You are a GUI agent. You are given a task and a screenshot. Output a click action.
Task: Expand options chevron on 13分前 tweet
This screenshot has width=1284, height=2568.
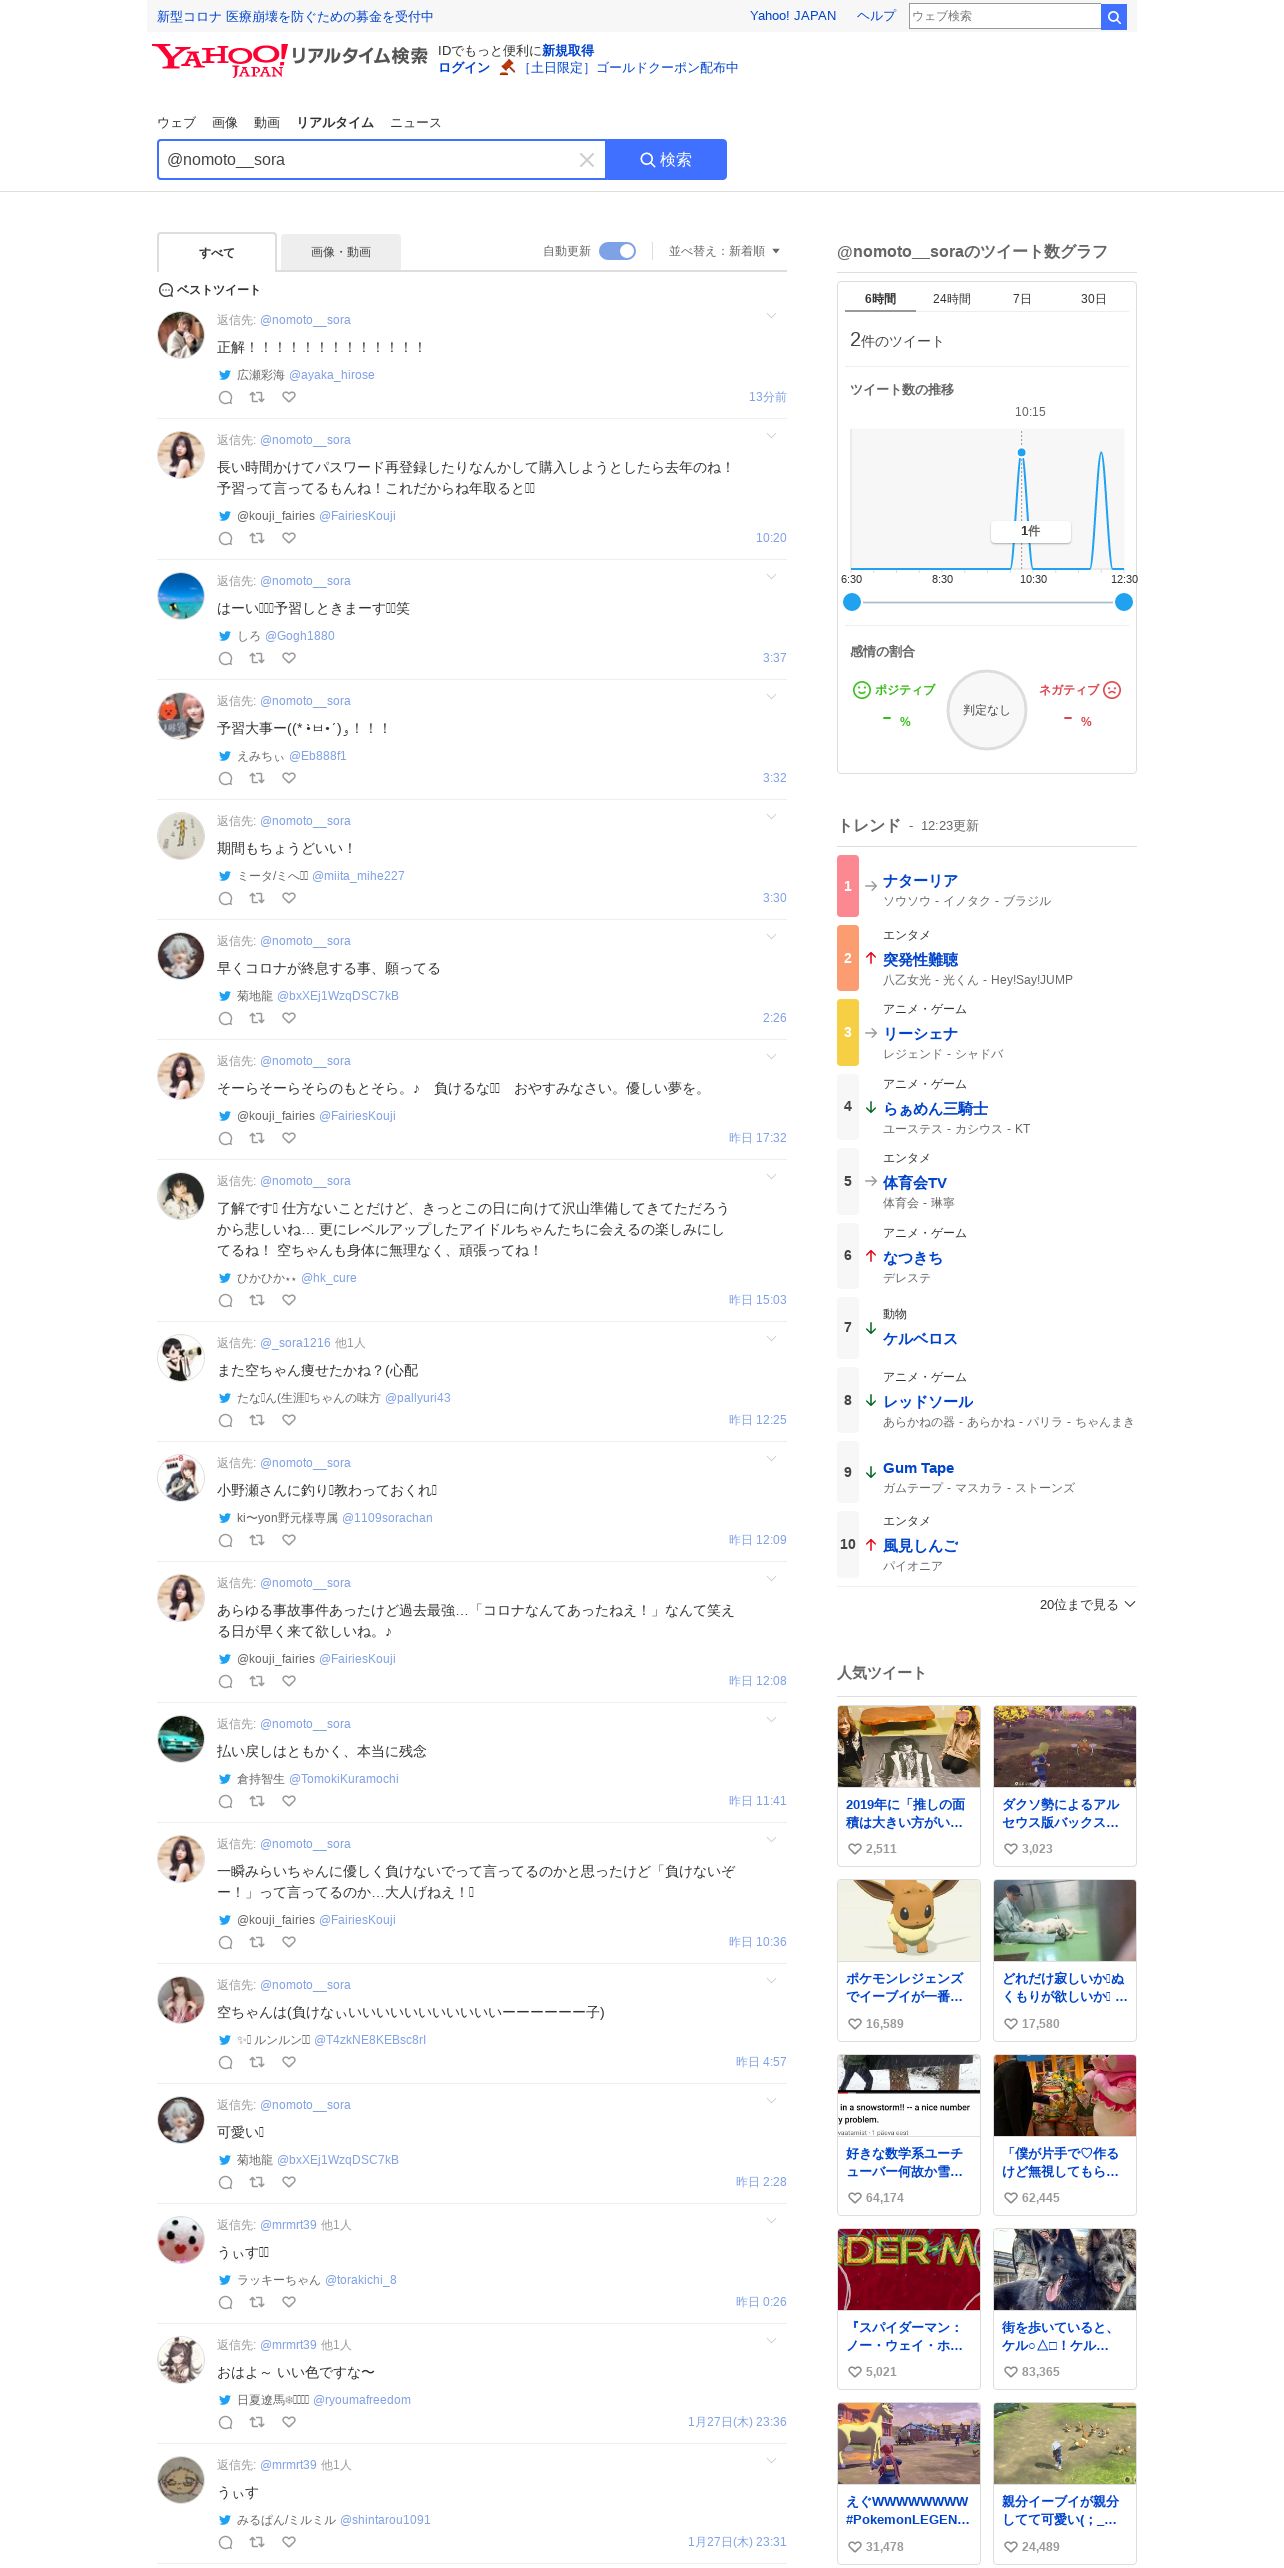click(771, 316)
